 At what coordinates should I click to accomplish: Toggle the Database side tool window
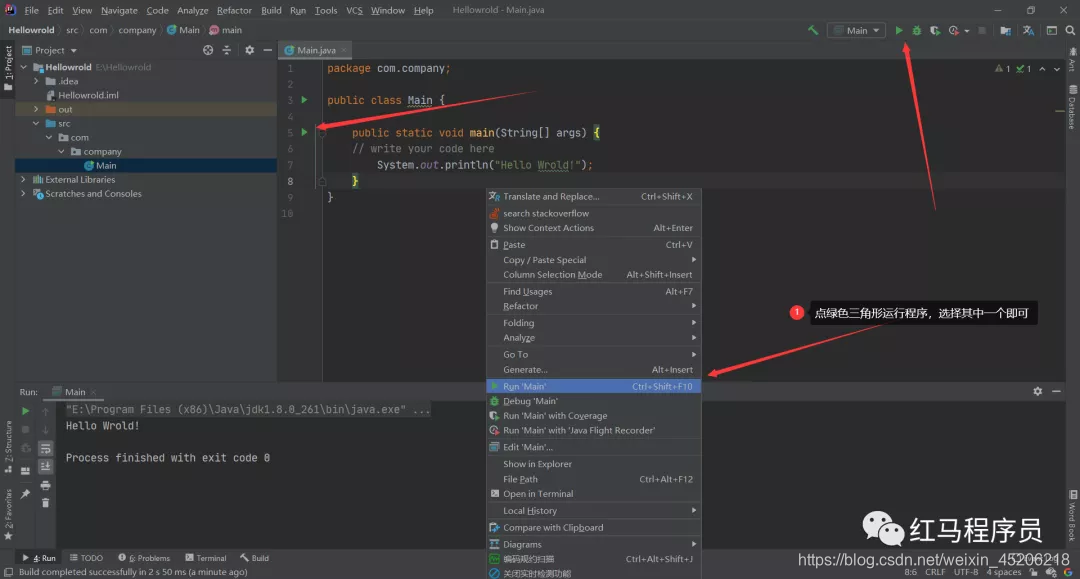pyautogui.click(x=1072, y=107)
